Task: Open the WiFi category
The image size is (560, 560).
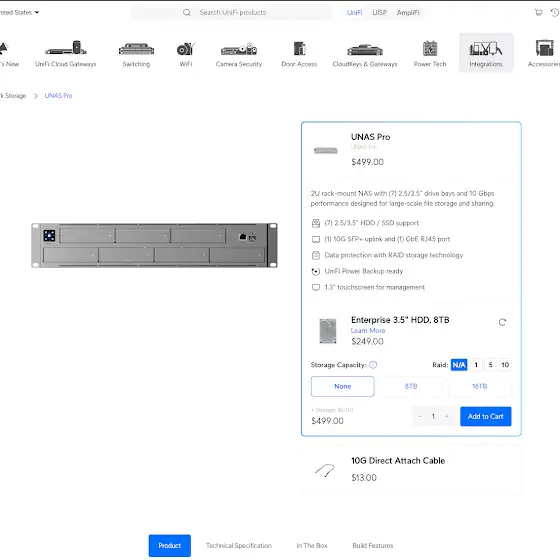Action: point(186,53)
